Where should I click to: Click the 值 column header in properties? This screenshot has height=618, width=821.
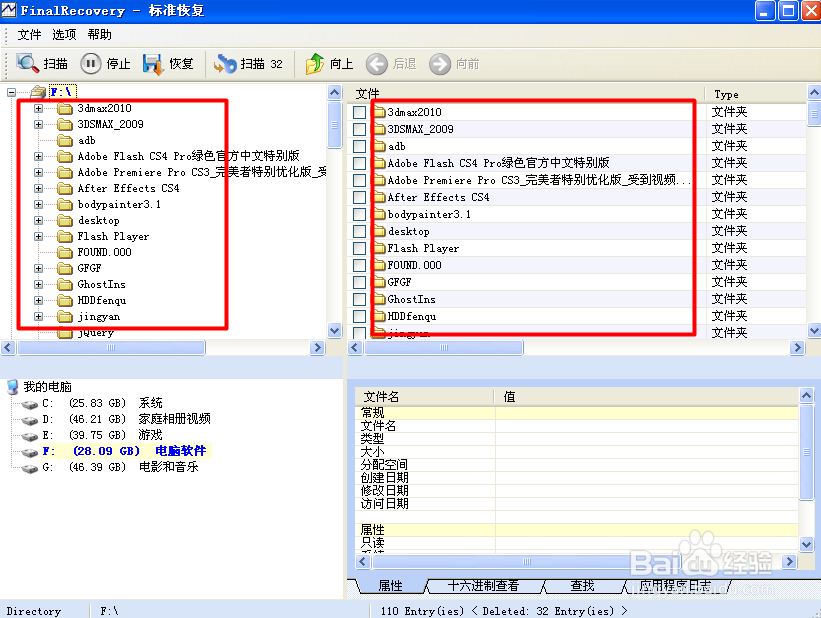647,396
